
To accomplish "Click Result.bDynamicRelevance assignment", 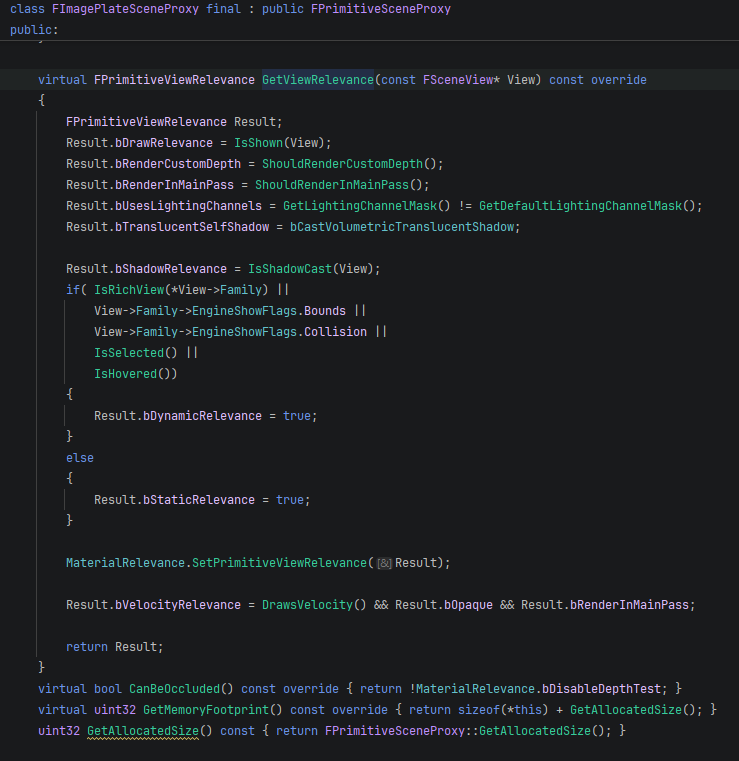I will (x=206, y=416).
